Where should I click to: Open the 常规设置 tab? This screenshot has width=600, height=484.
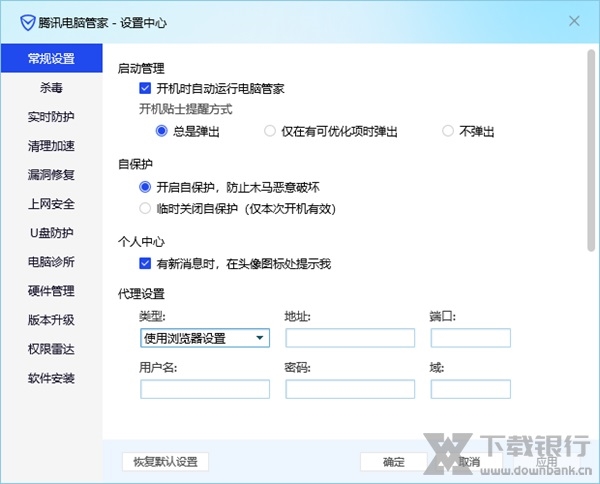point(52,58)
